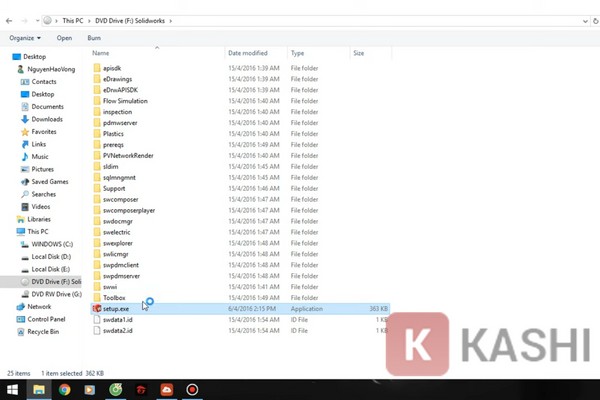Click This PC in the address breadcrumb
The width and height of the screenshot is (600, 400).
click(x=73, y=21)
